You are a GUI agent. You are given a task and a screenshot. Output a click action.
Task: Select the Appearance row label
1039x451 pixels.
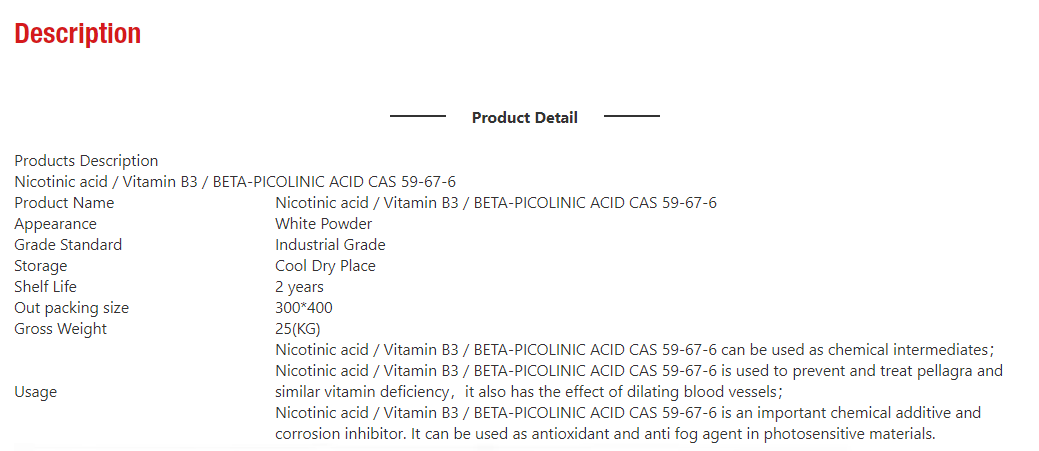click(x=55, y=224)
